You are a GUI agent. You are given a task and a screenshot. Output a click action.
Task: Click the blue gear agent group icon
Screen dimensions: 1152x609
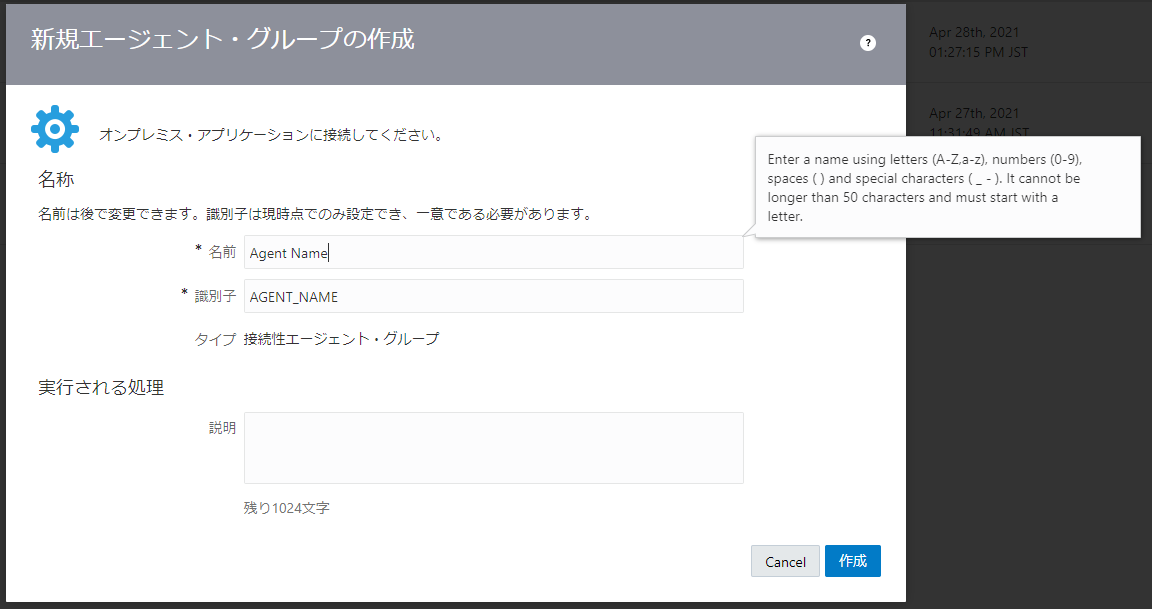[55, 129]
